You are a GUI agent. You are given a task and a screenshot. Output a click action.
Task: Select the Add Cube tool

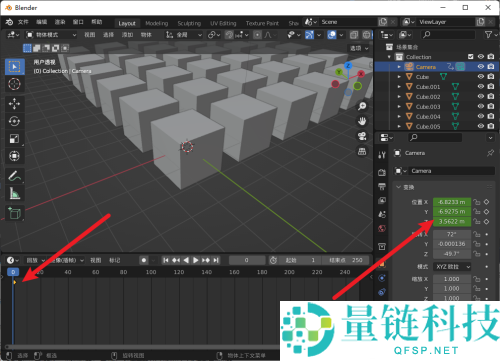point(14,213)
